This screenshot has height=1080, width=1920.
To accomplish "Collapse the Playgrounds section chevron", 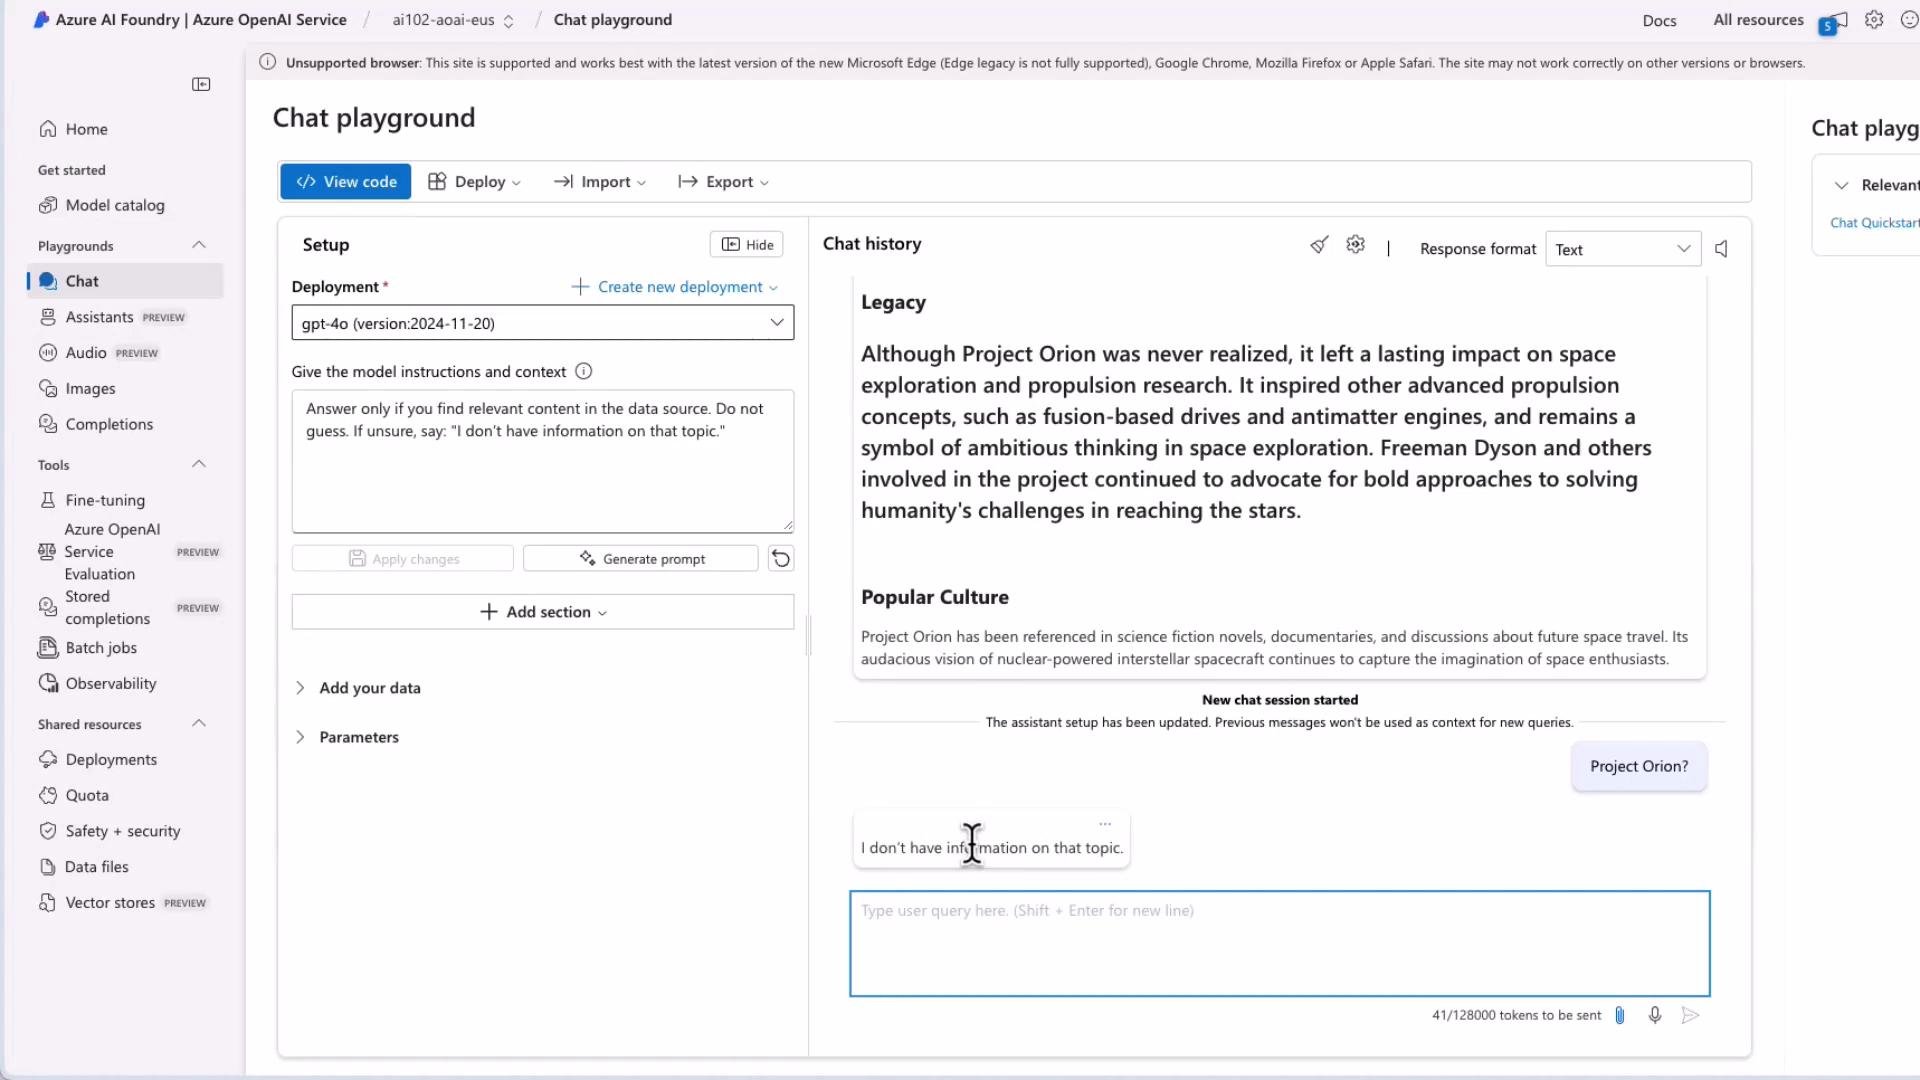I will click(199, 245).
